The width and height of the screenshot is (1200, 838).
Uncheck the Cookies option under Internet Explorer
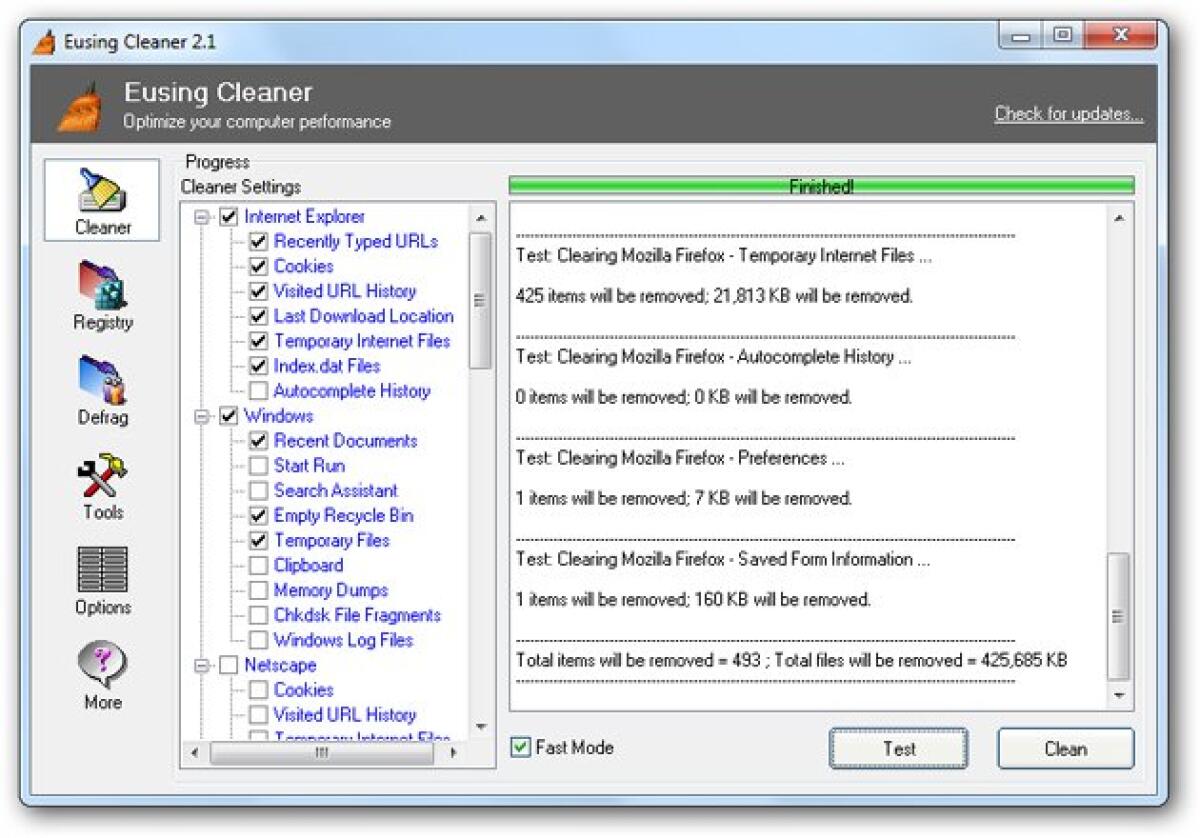click(259, 266)
